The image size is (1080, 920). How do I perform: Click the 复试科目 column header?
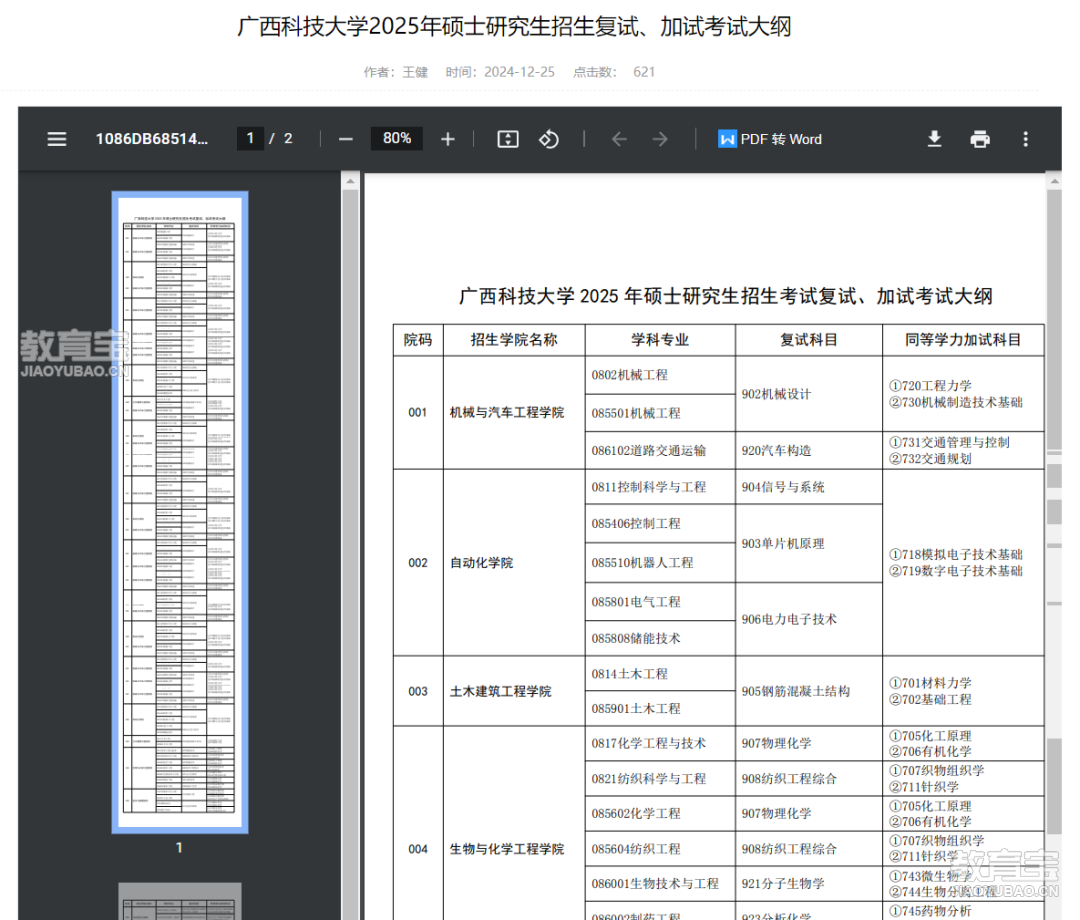click(x=809, y=340)
